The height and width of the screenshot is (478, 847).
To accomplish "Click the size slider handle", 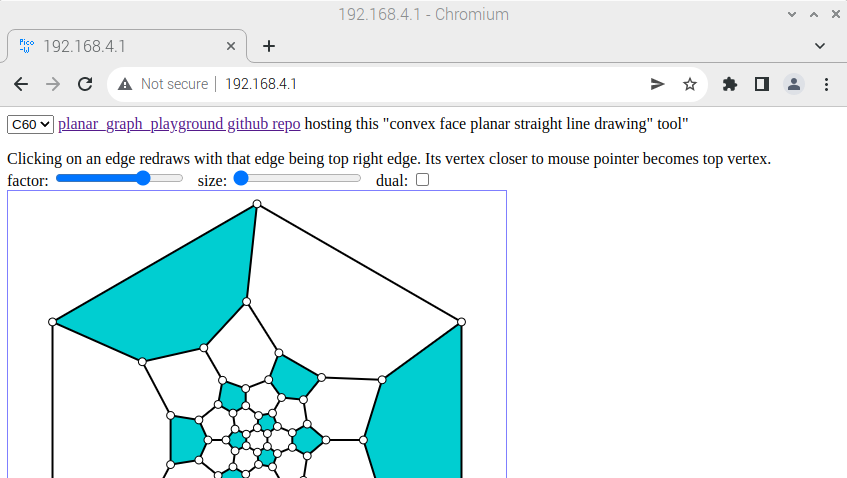I will 241,178.
